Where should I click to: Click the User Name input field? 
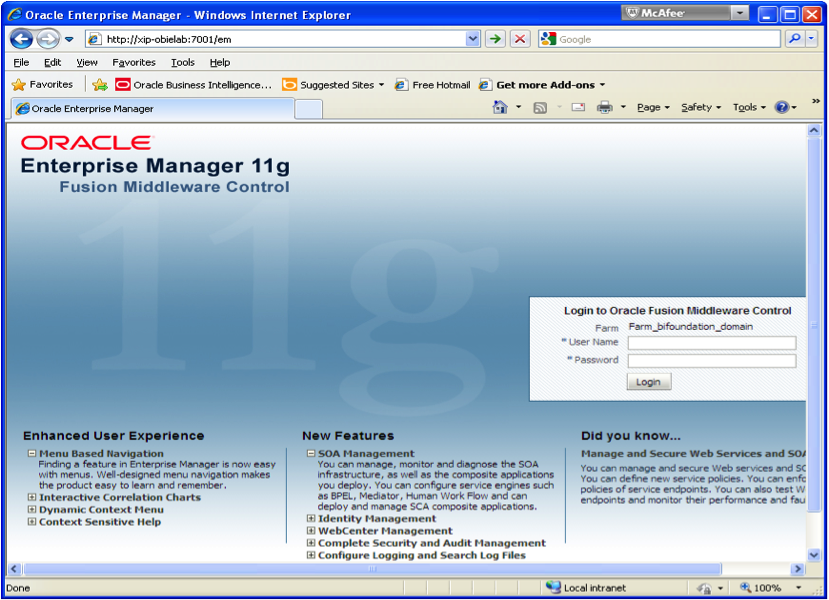[x=711, y=343]
